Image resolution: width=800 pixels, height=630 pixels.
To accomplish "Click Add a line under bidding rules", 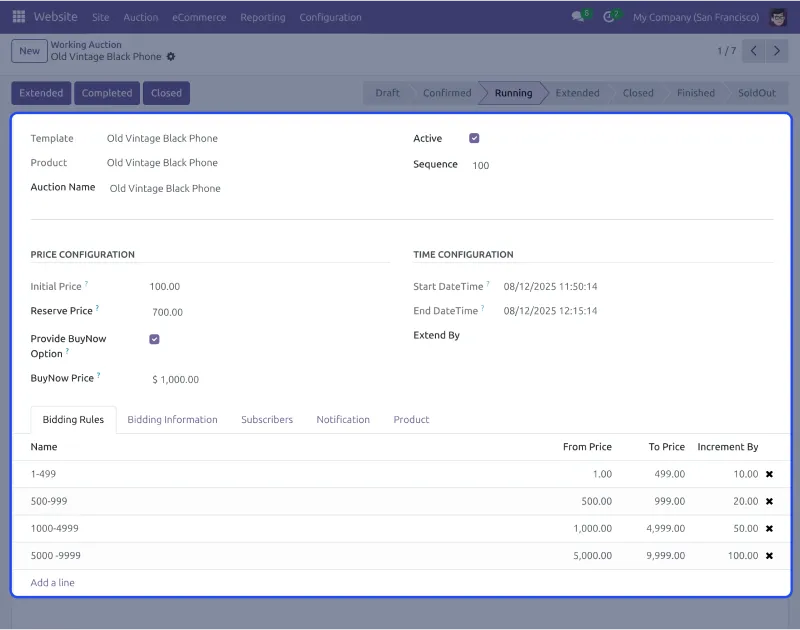I will 52,582.
